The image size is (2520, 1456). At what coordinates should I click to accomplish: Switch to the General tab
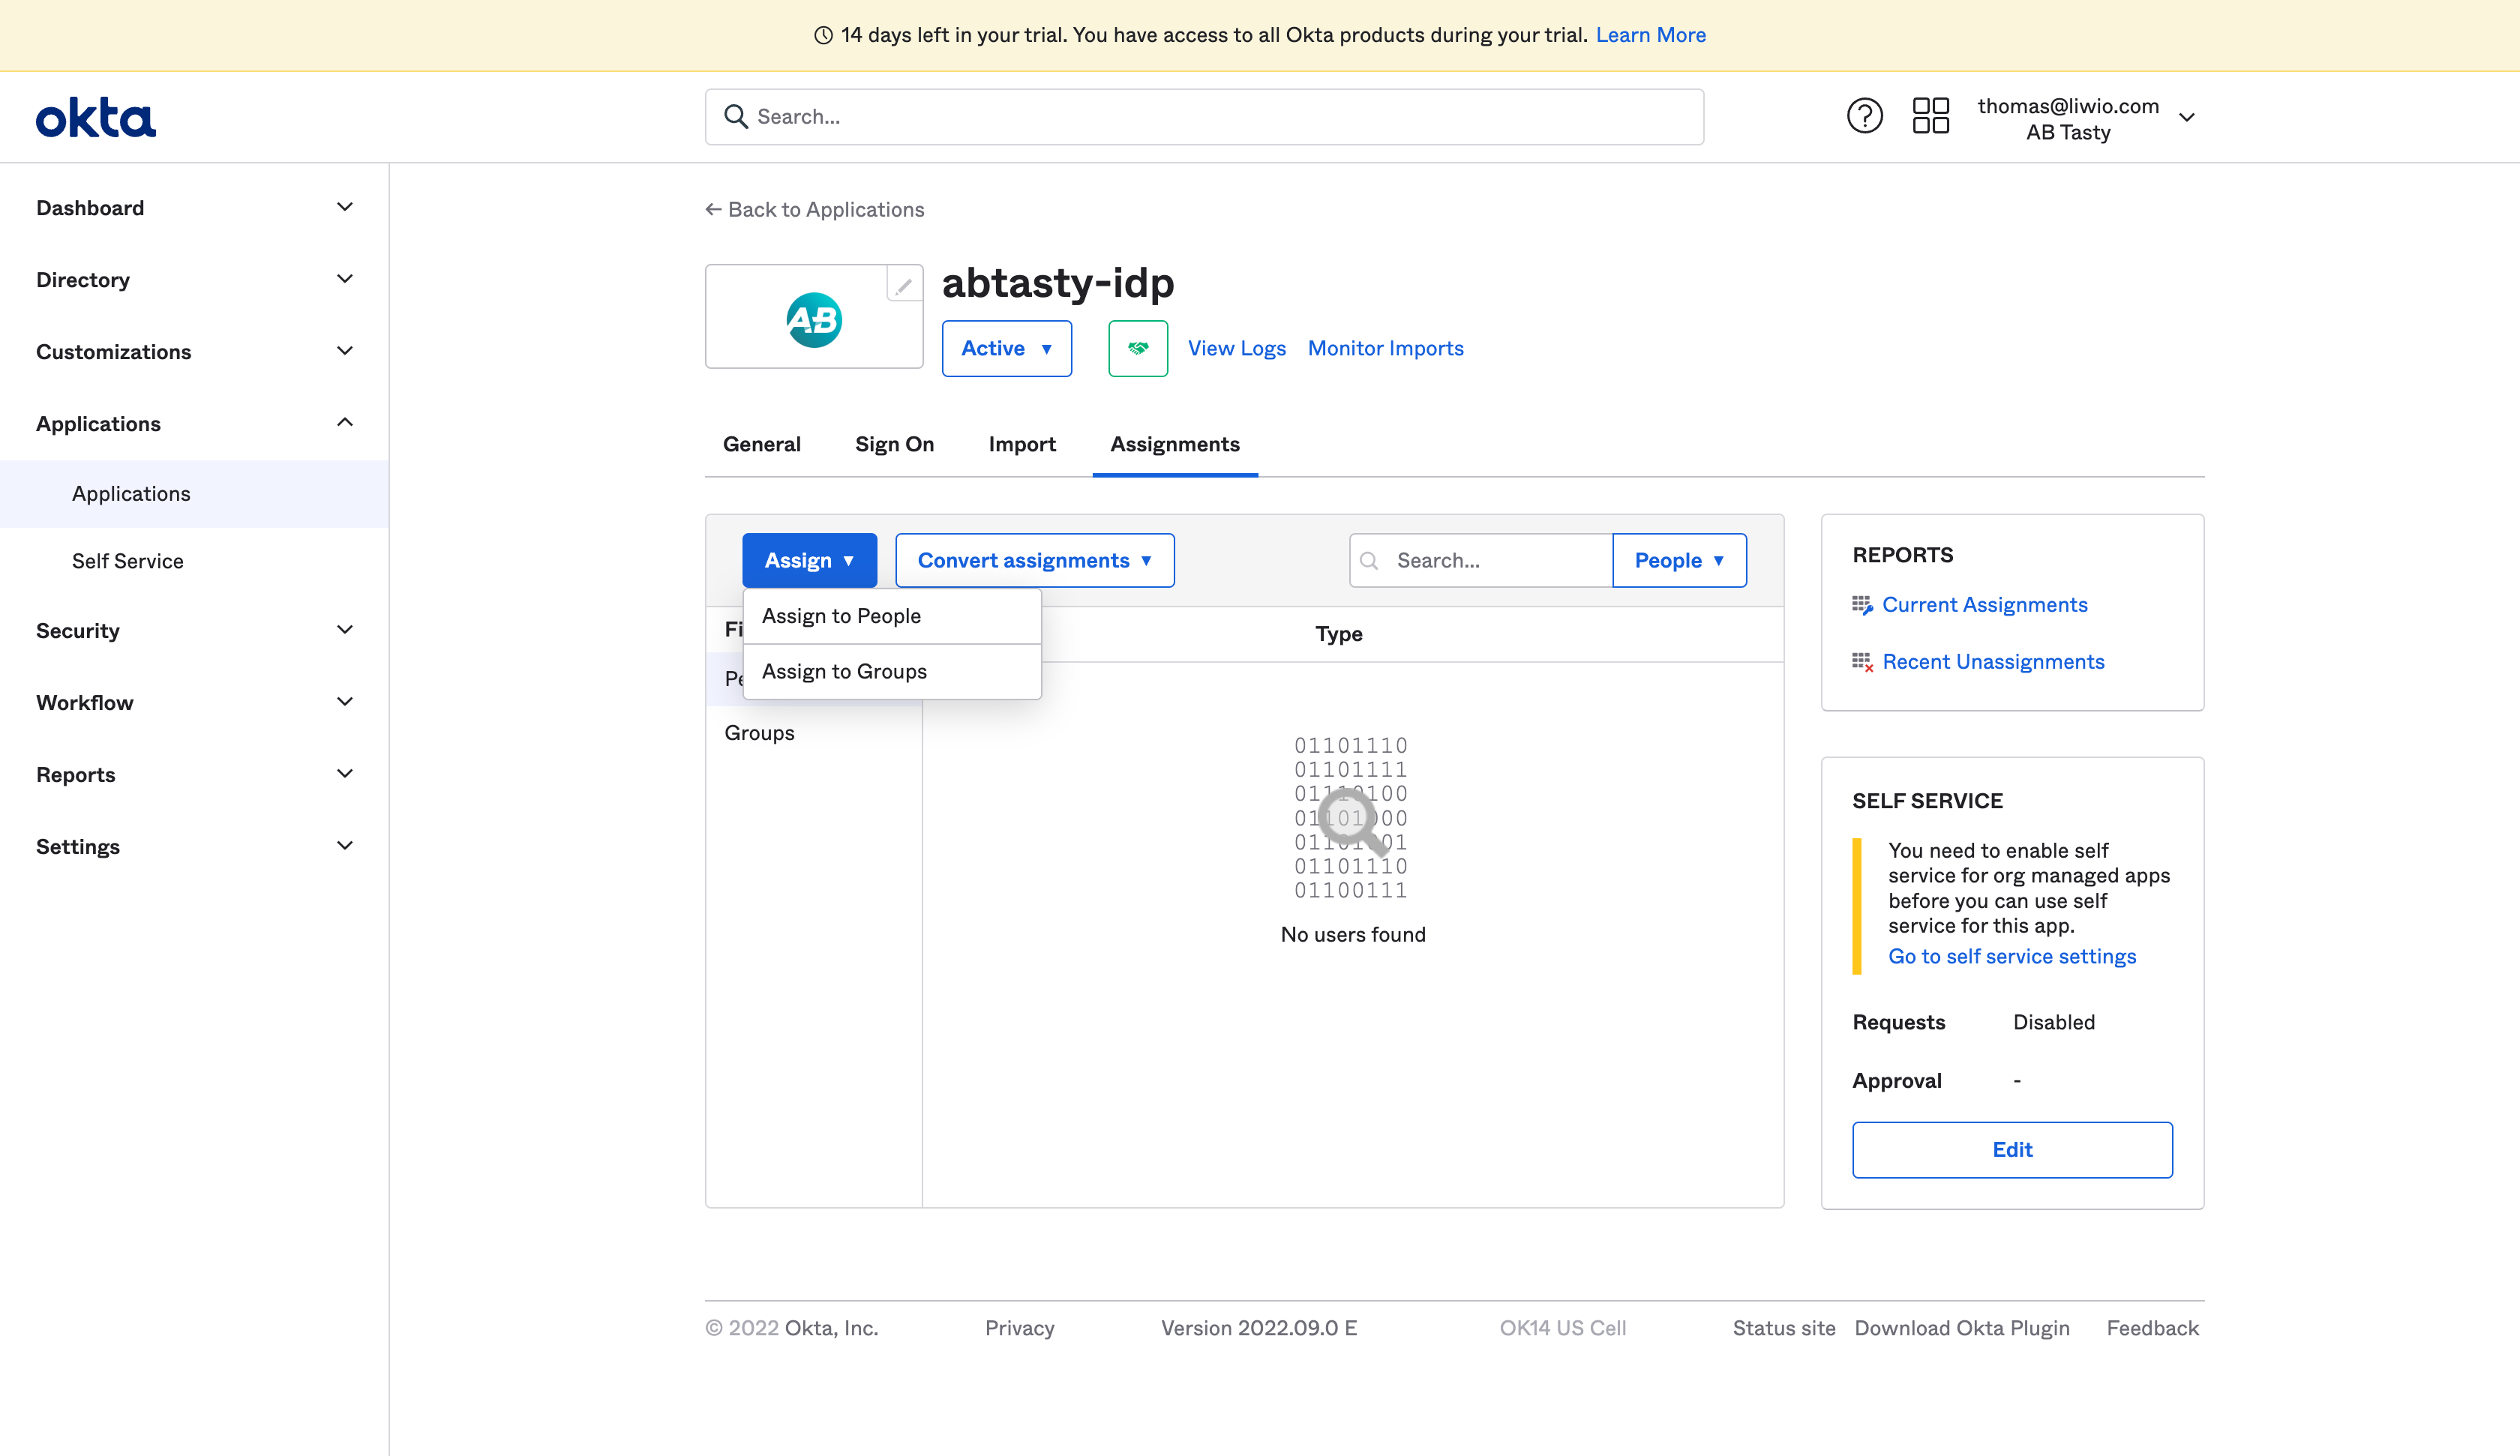point(761,444)
